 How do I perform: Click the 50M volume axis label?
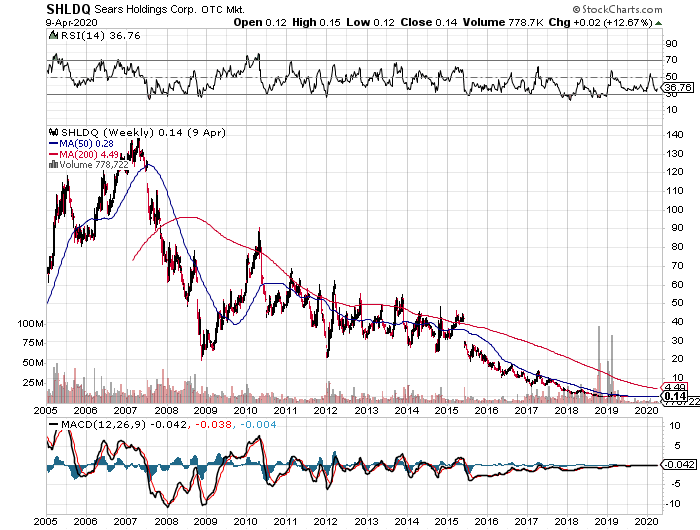pos(33,363)
